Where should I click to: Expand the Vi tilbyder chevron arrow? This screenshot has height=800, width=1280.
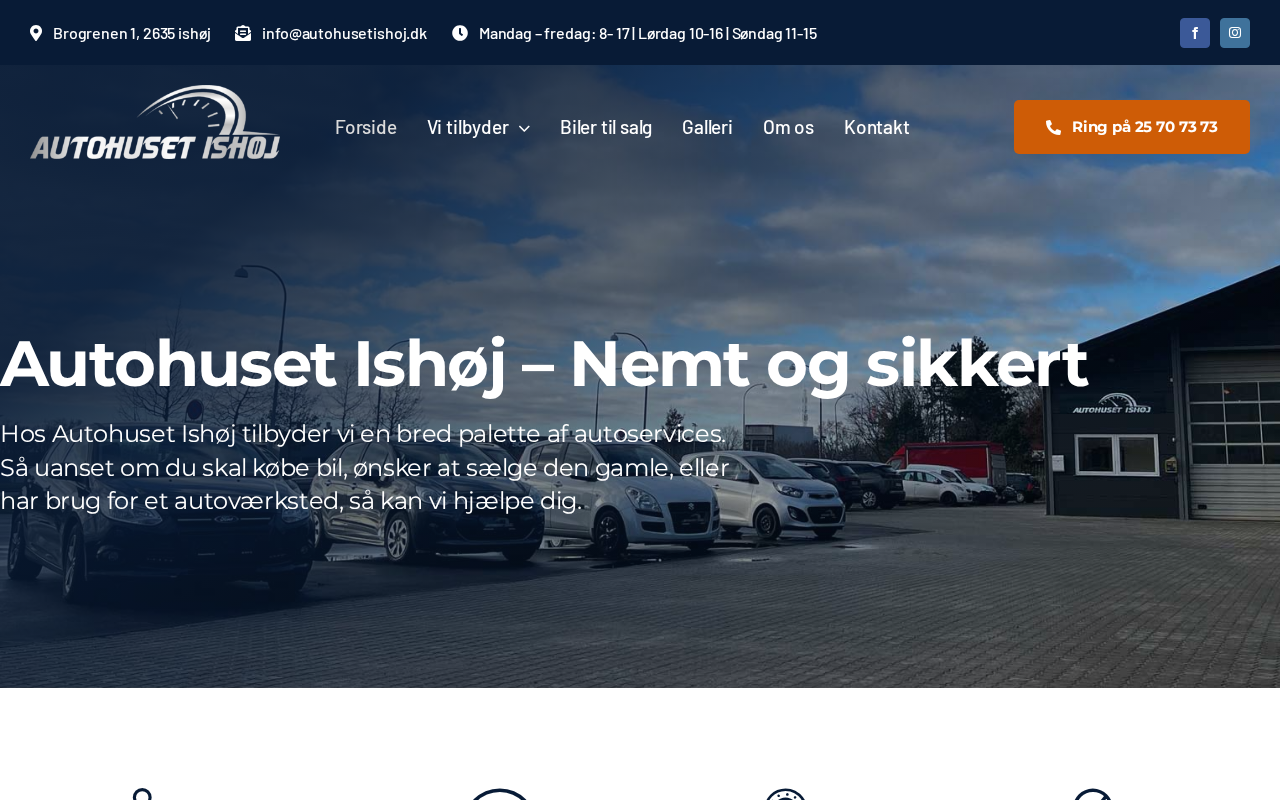(524, 128)
